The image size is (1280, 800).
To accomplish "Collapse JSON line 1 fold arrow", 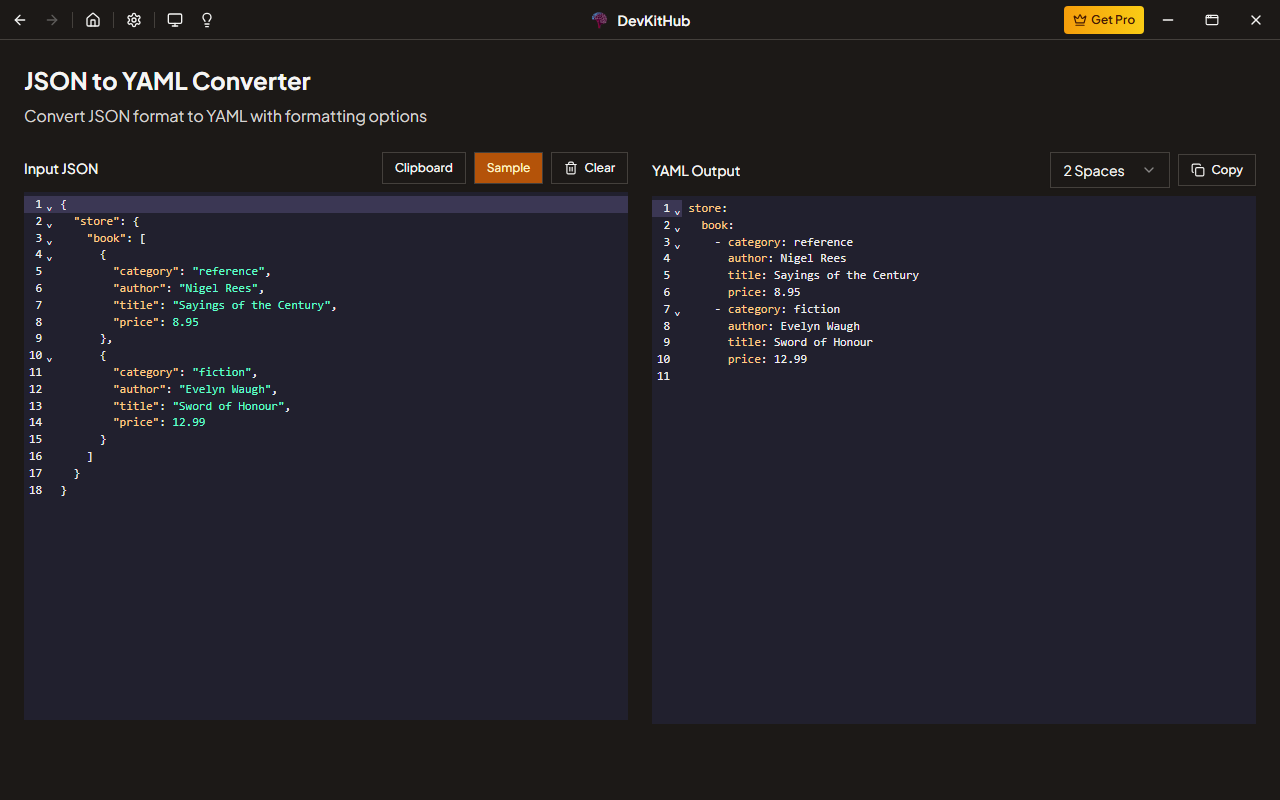I will (49, 207).
